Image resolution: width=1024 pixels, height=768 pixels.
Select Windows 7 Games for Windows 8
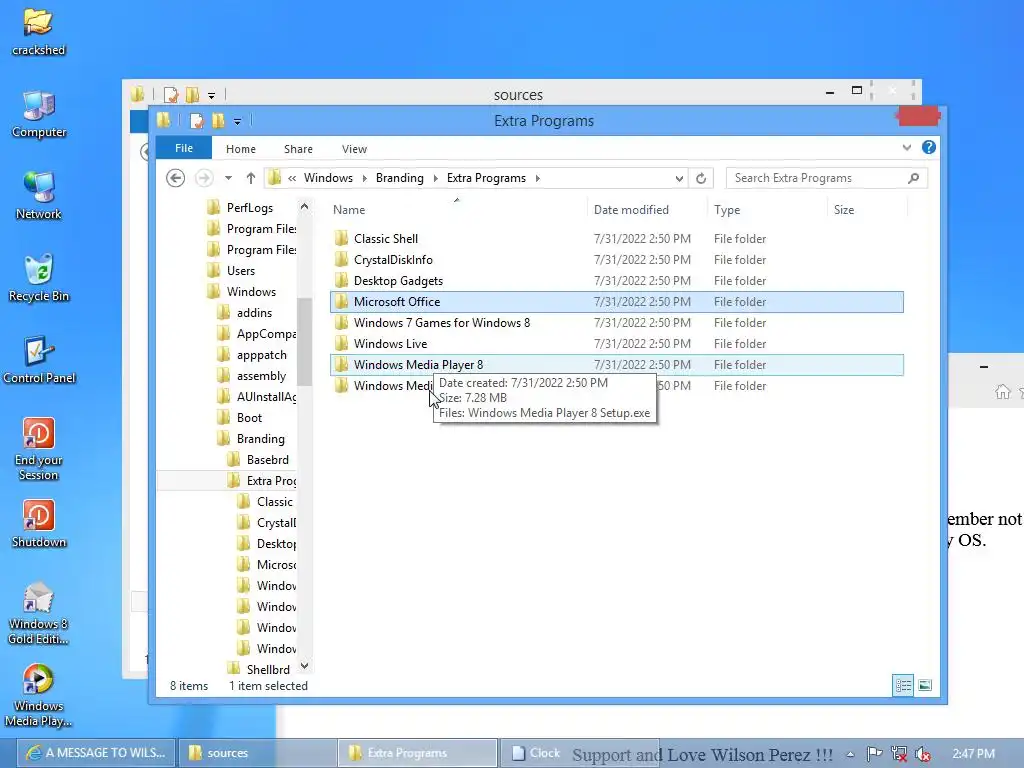pyautogui.click(x=616, y=323)
